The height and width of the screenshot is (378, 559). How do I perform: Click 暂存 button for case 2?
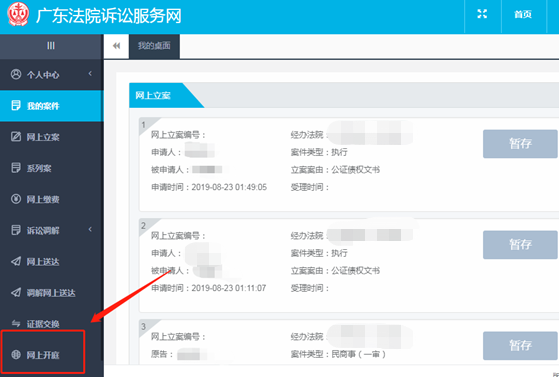tap(520, 245)
